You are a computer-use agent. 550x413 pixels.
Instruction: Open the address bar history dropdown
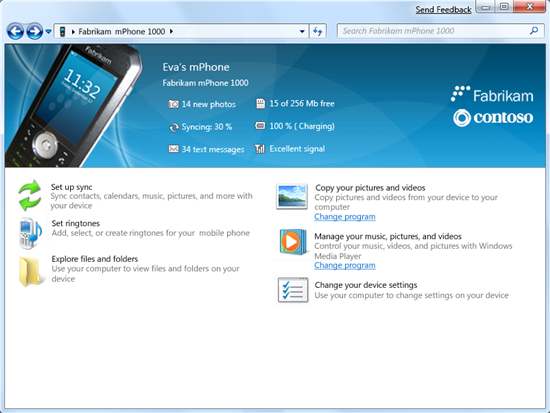point(302,32)
